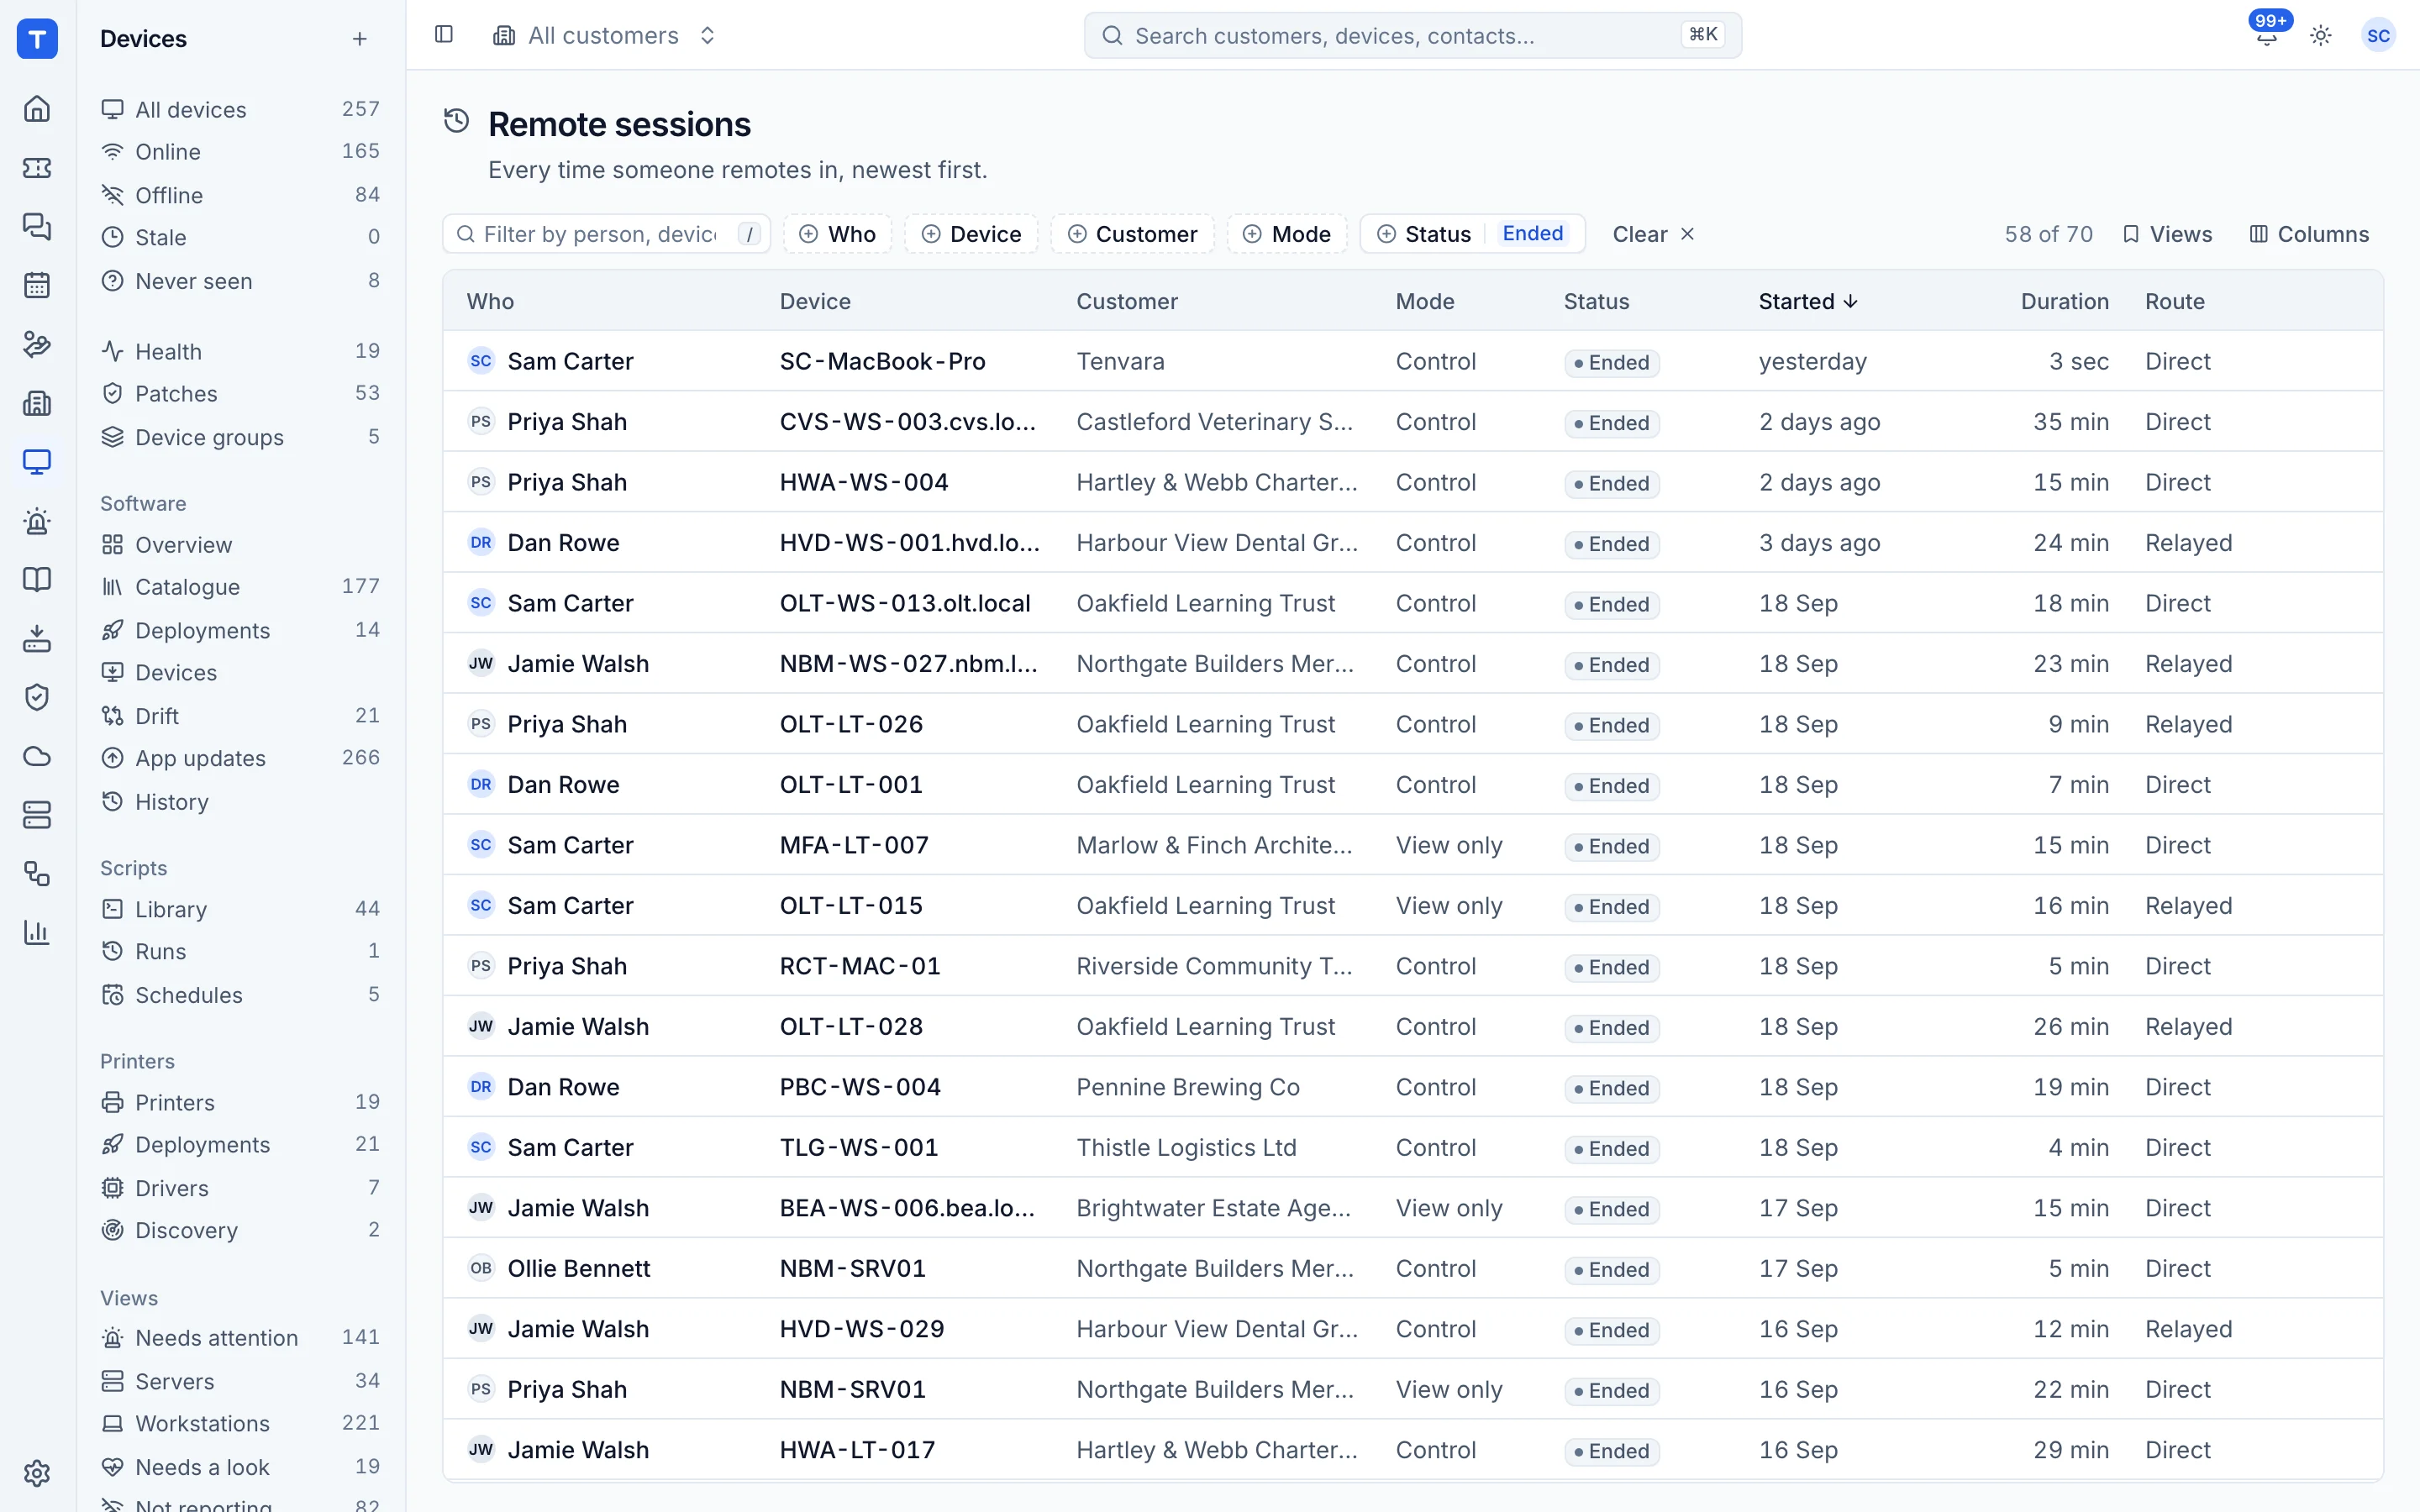This screenshot has width=2420, height=1512.
Task: Open the Needs attention view
Action: pos(240,1337)
